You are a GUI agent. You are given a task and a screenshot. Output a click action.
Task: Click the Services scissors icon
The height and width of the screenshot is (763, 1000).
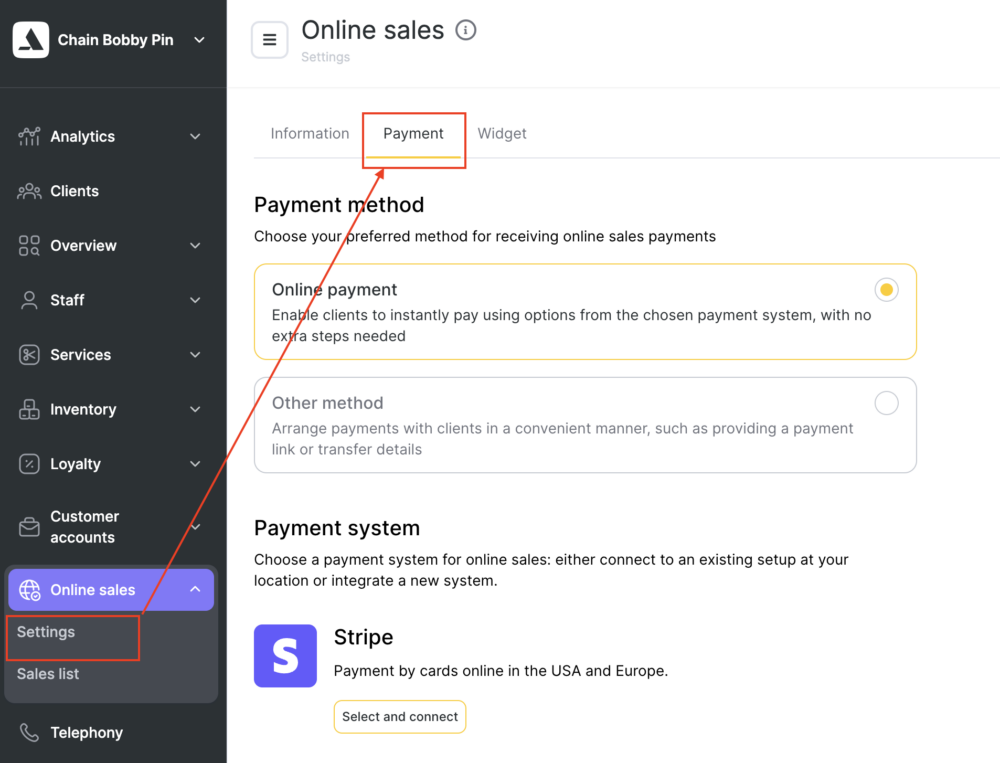tap(29, 355)
